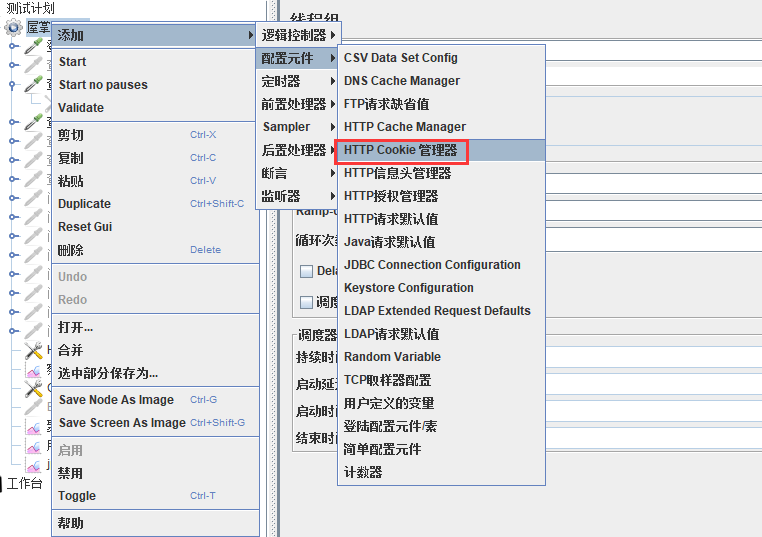
Task: Expand the 逻辑控制器 submenu
Action: click(x=298, y=35)
